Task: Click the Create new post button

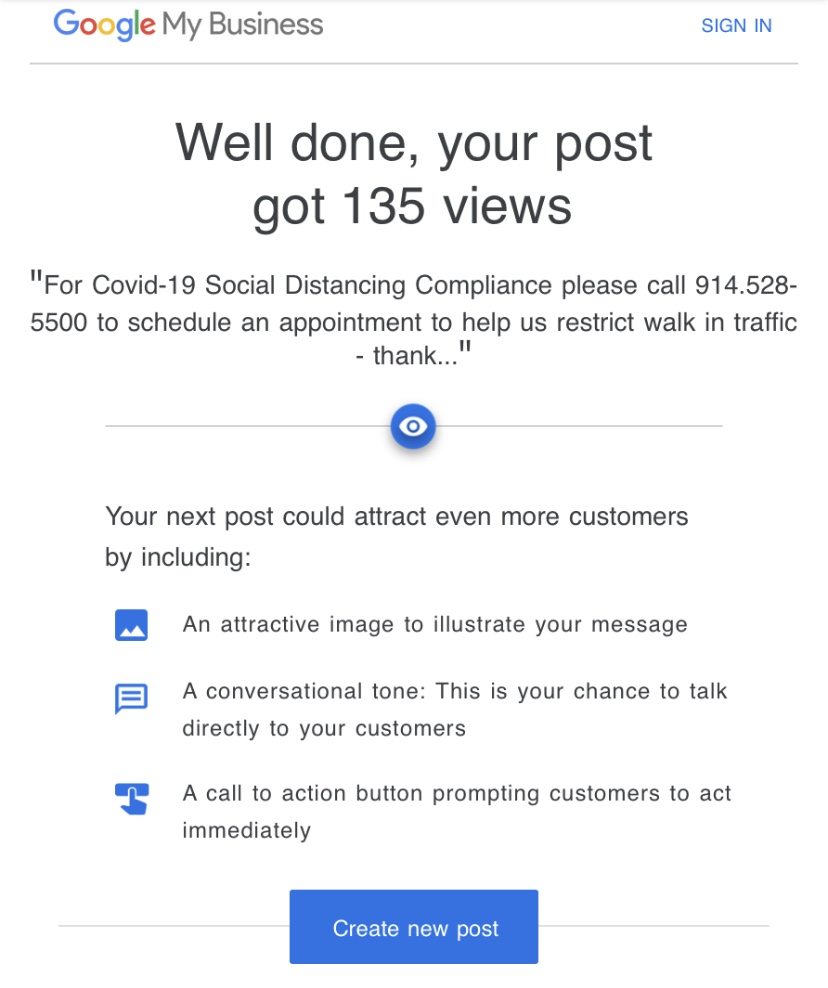Action: tap(413, 926)
